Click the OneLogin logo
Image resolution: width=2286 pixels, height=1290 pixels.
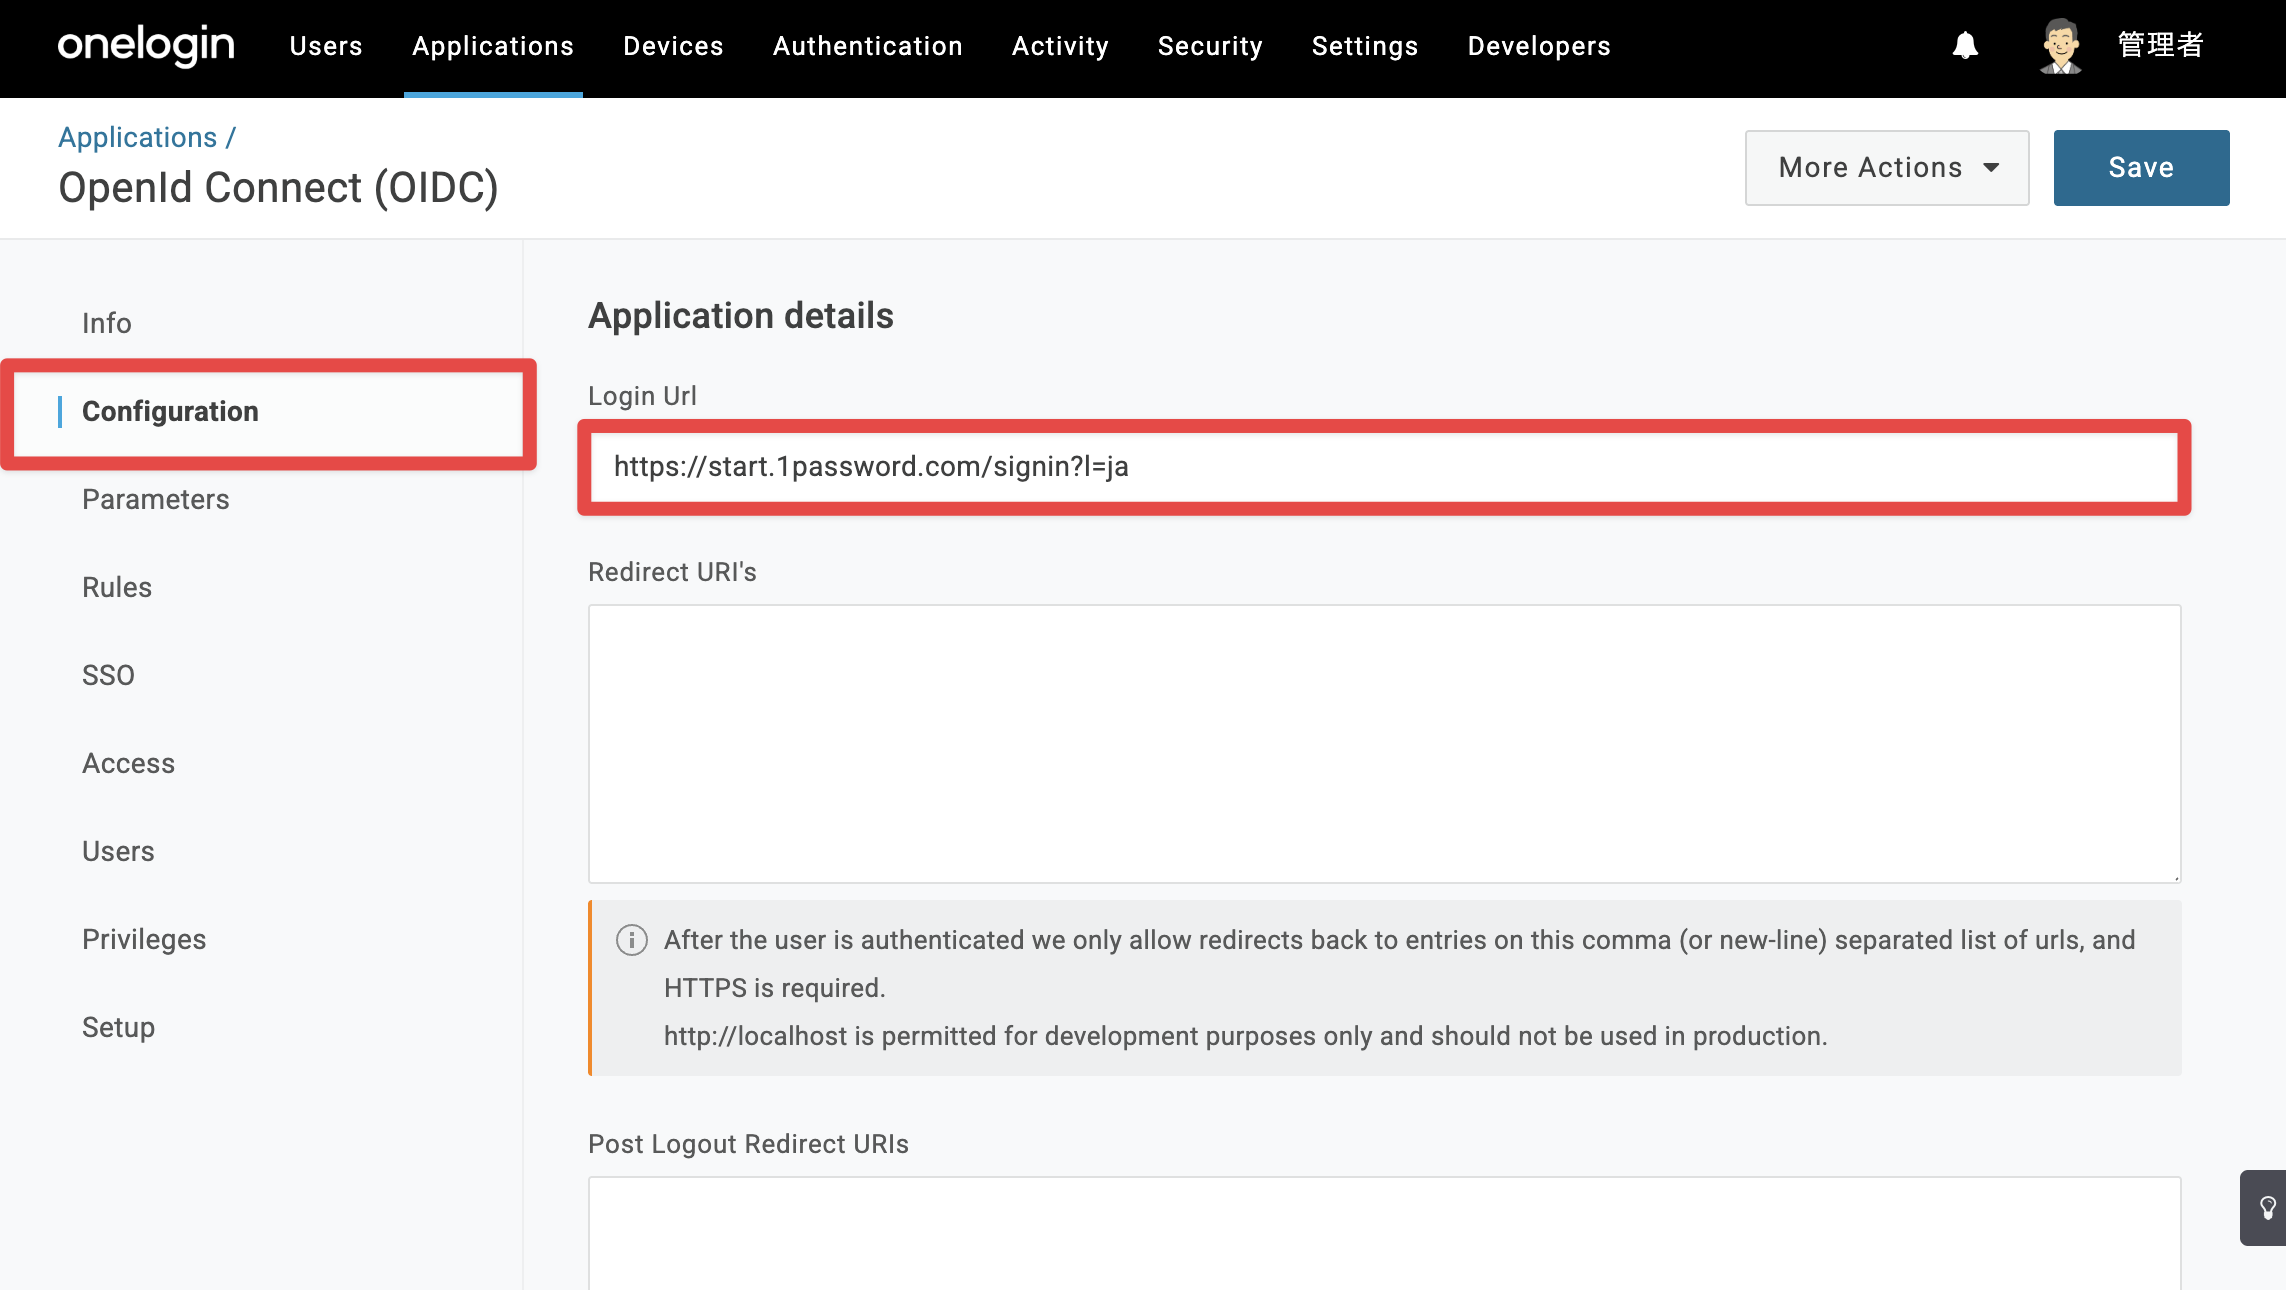click(x=146, y=46)
